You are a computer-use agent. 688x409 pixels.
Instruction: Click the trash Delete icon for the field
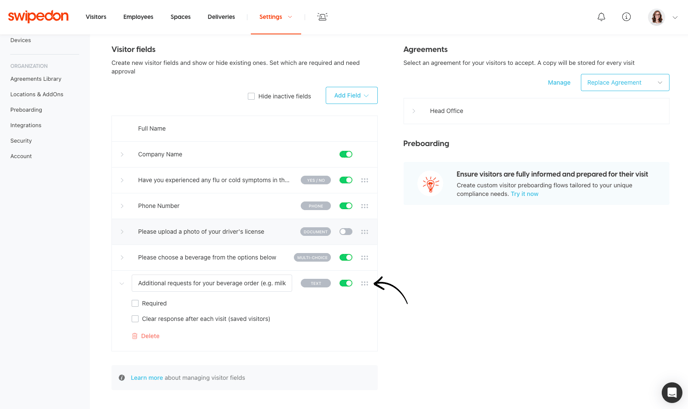pos(135,336)
